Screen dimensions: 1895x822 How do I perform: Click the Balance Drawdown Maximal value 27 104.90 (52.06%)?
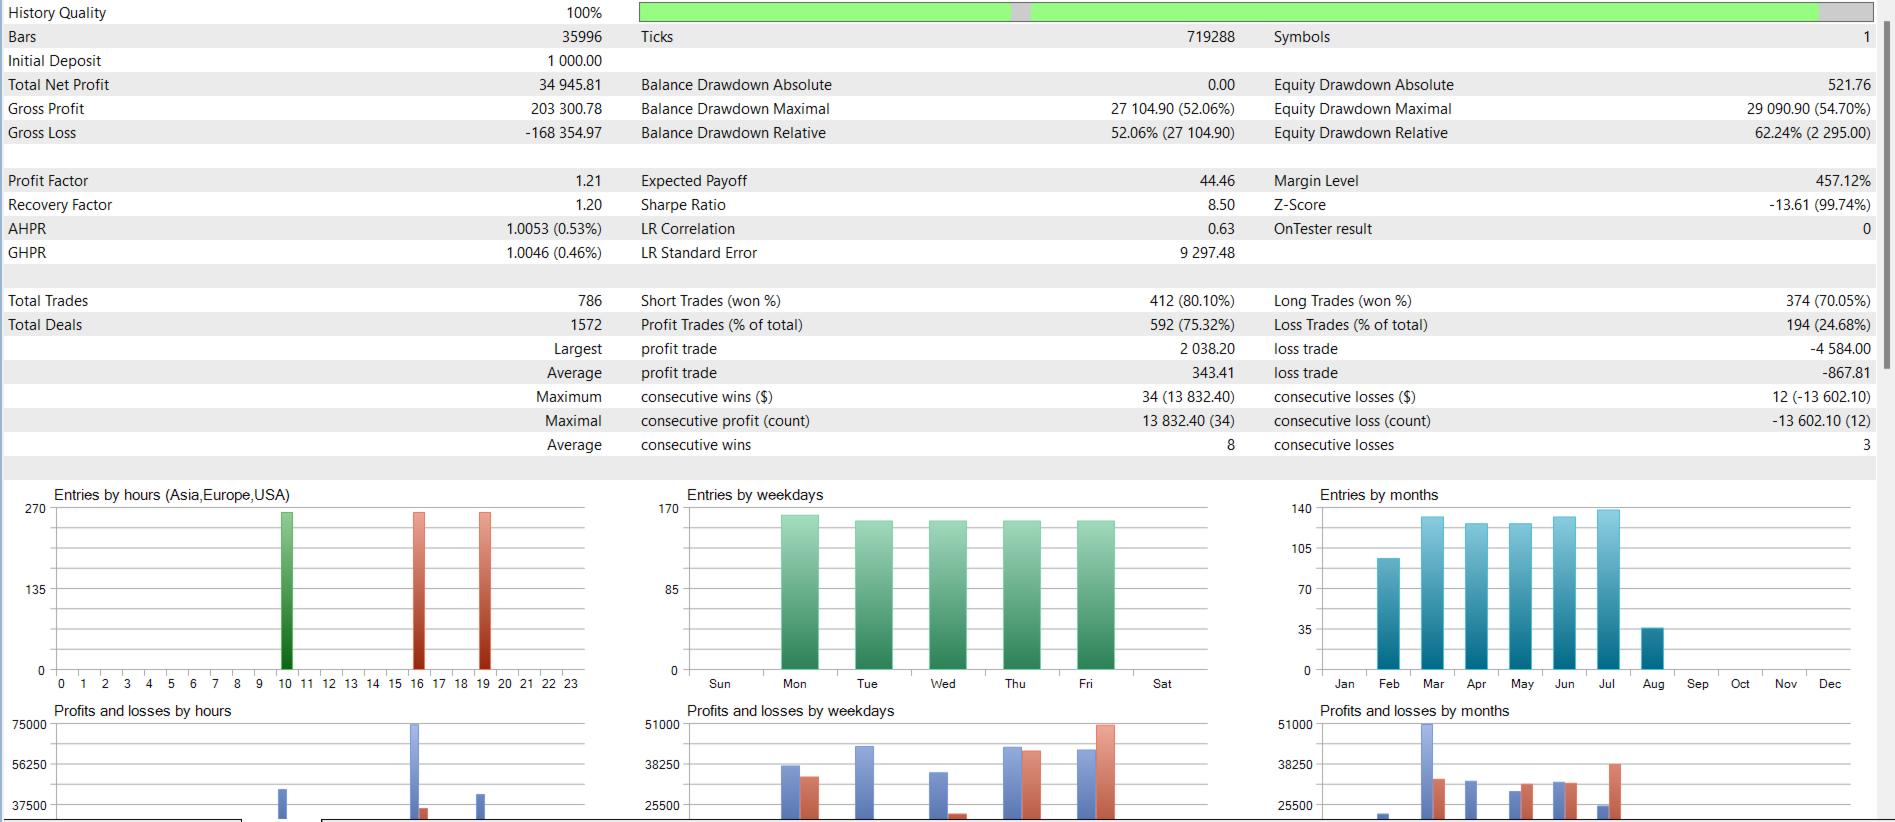tap(1173, 109)
